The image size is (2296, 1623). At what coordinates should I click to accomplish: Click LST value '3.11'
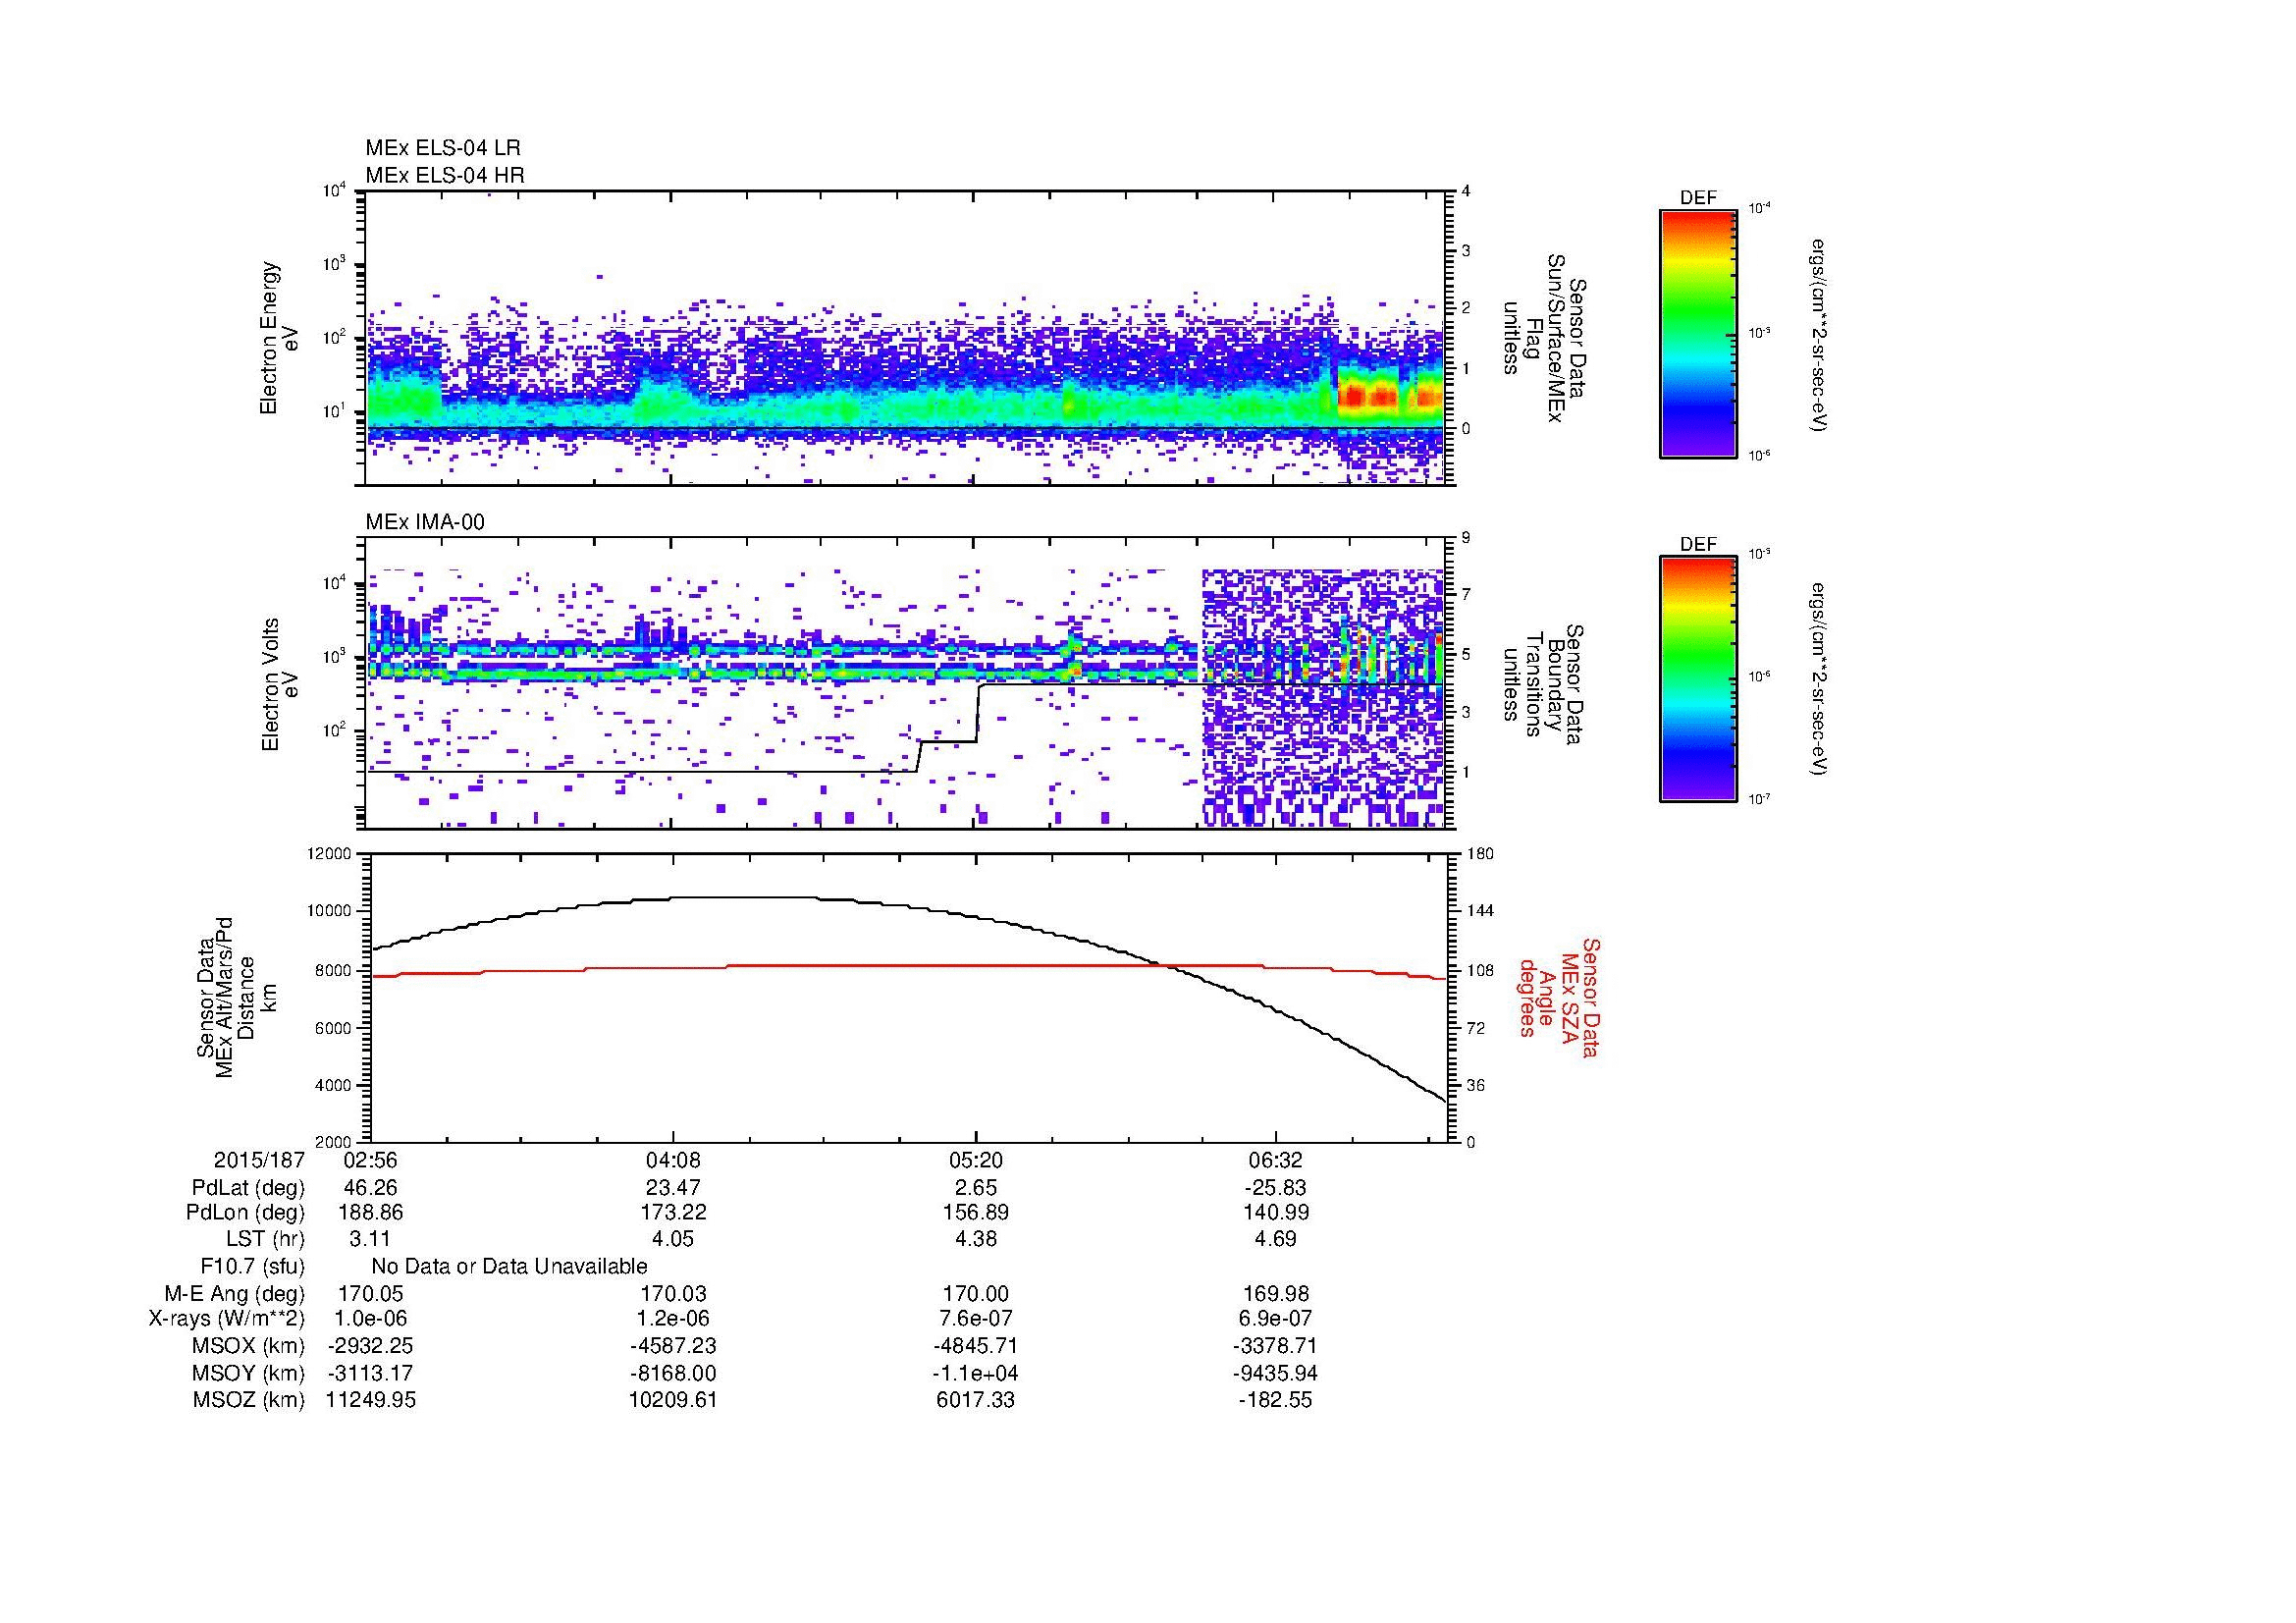(371, 1239)
